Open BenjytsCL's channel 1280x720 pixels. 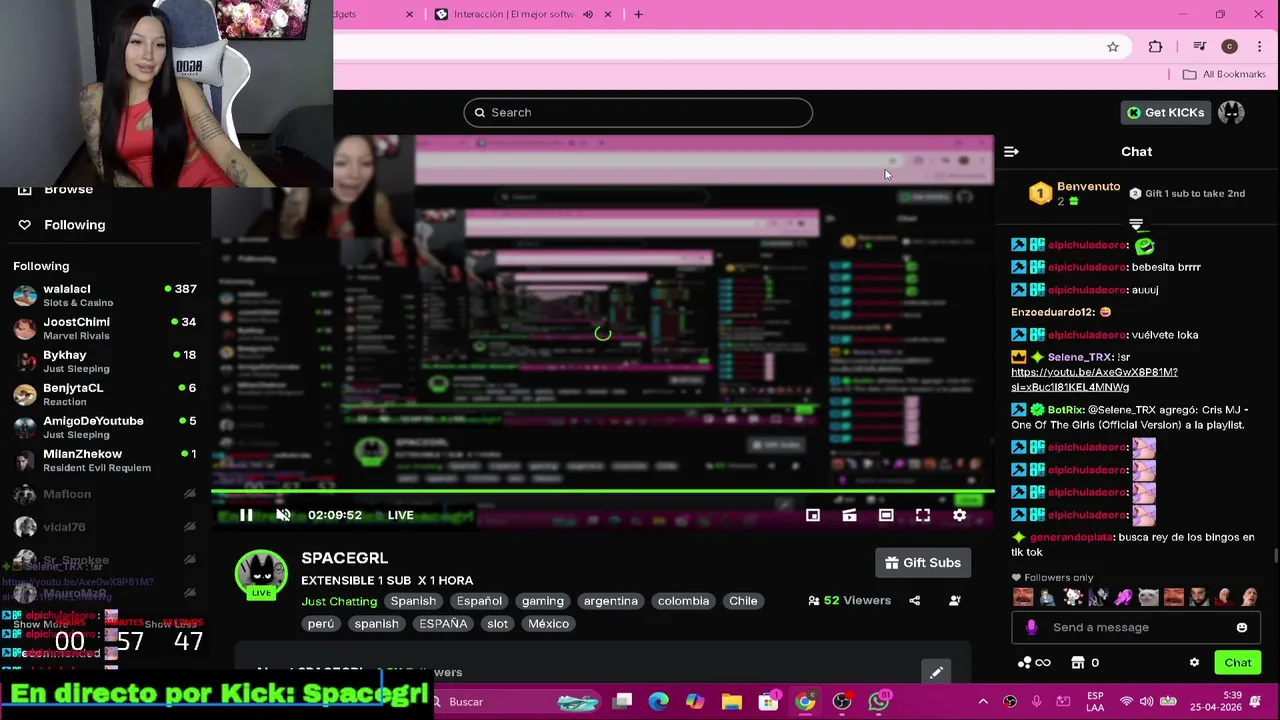[x=105, y=394]
